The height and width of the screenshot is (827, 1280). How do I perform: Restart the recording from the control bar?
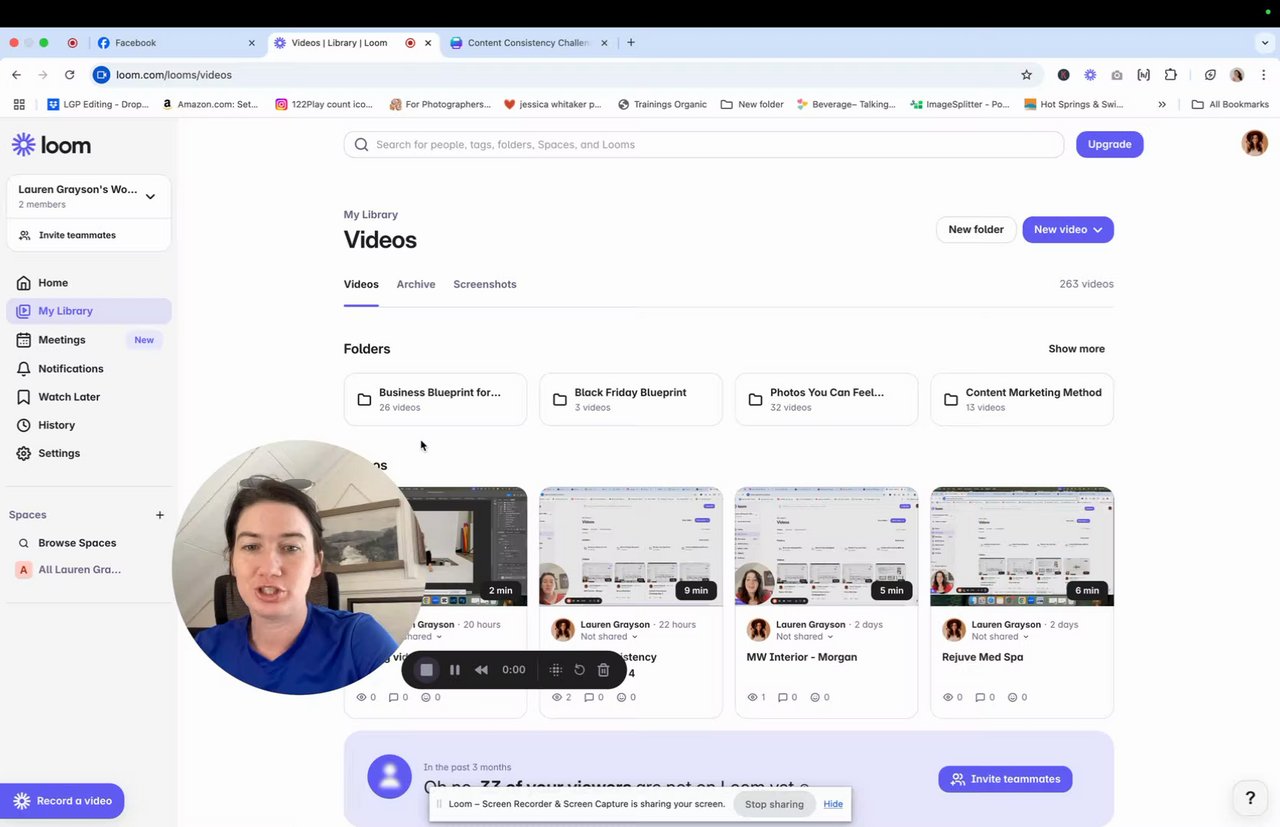tap(579, 670)
